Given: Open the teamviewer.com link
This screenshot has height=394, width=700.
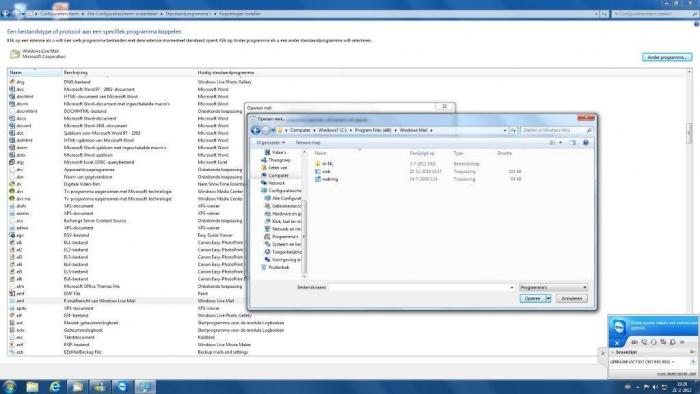Looking at the screenshot, I should tap(676, 374).
